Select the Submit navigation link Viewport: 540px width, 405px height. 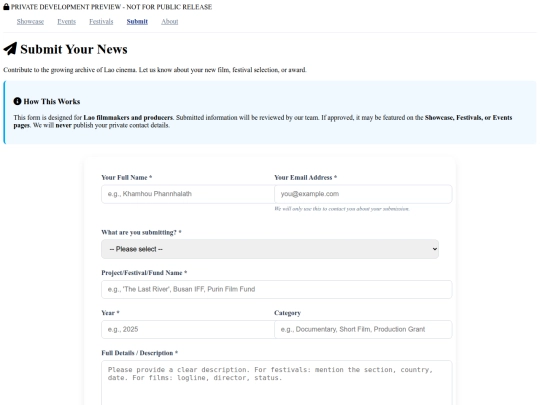pos(137,21)
